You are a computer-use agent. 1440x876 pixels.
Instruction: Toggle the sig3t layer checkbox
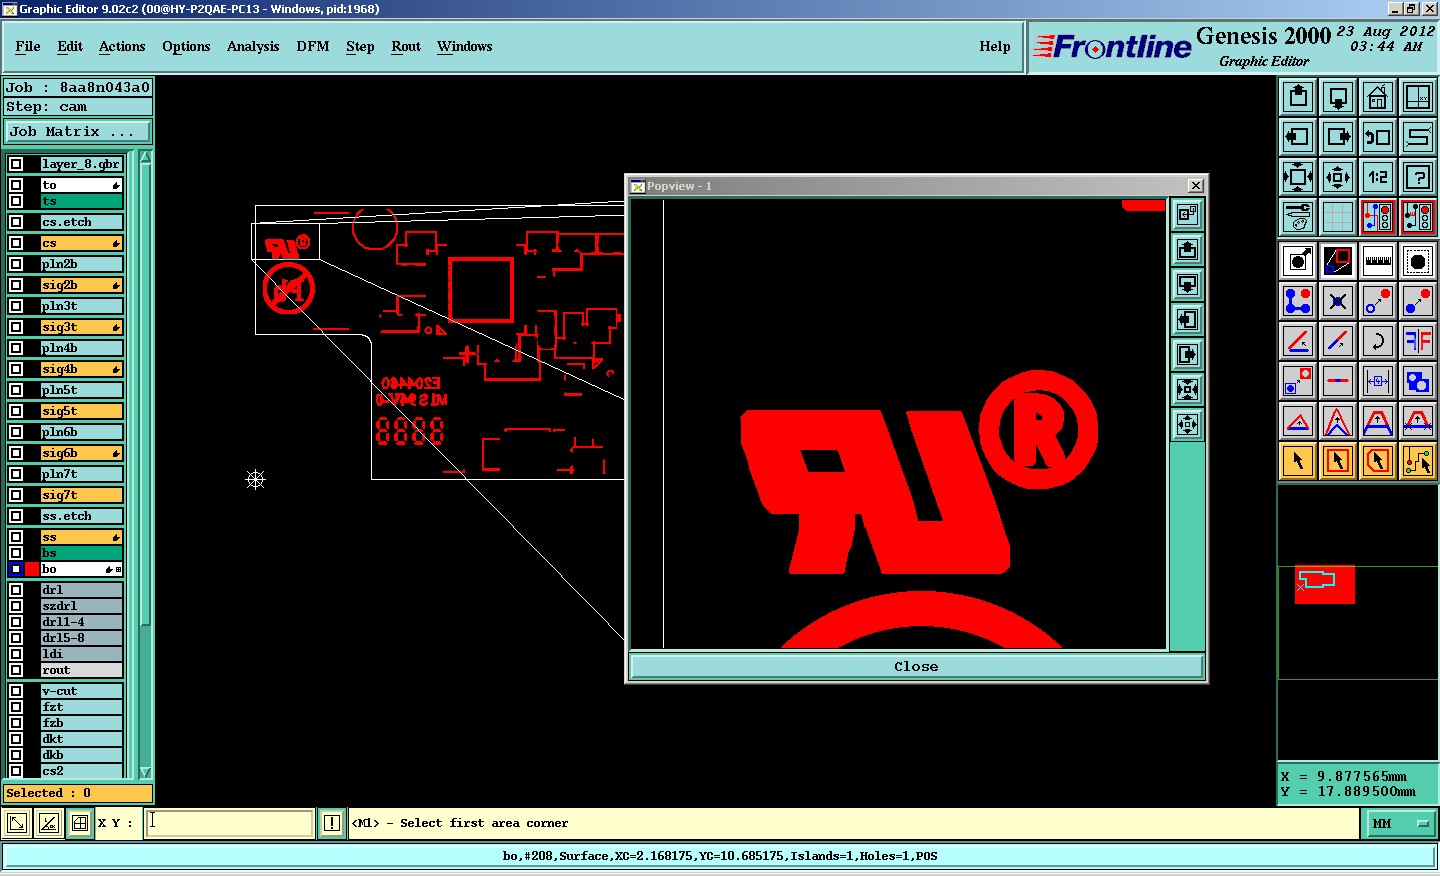(16, 327)
